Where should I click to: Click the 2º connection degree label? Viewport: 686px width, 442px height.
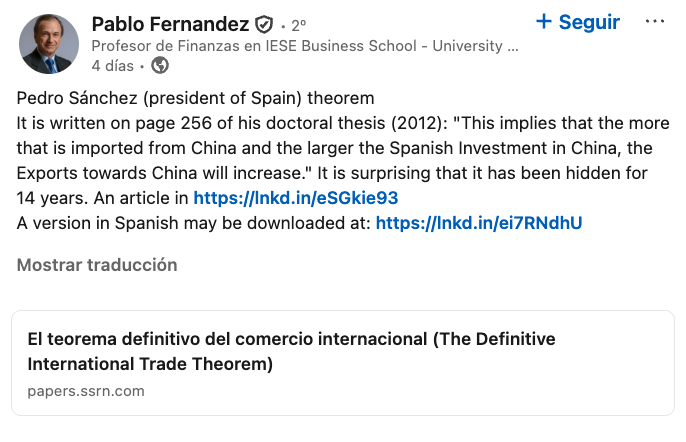(298, 25)
